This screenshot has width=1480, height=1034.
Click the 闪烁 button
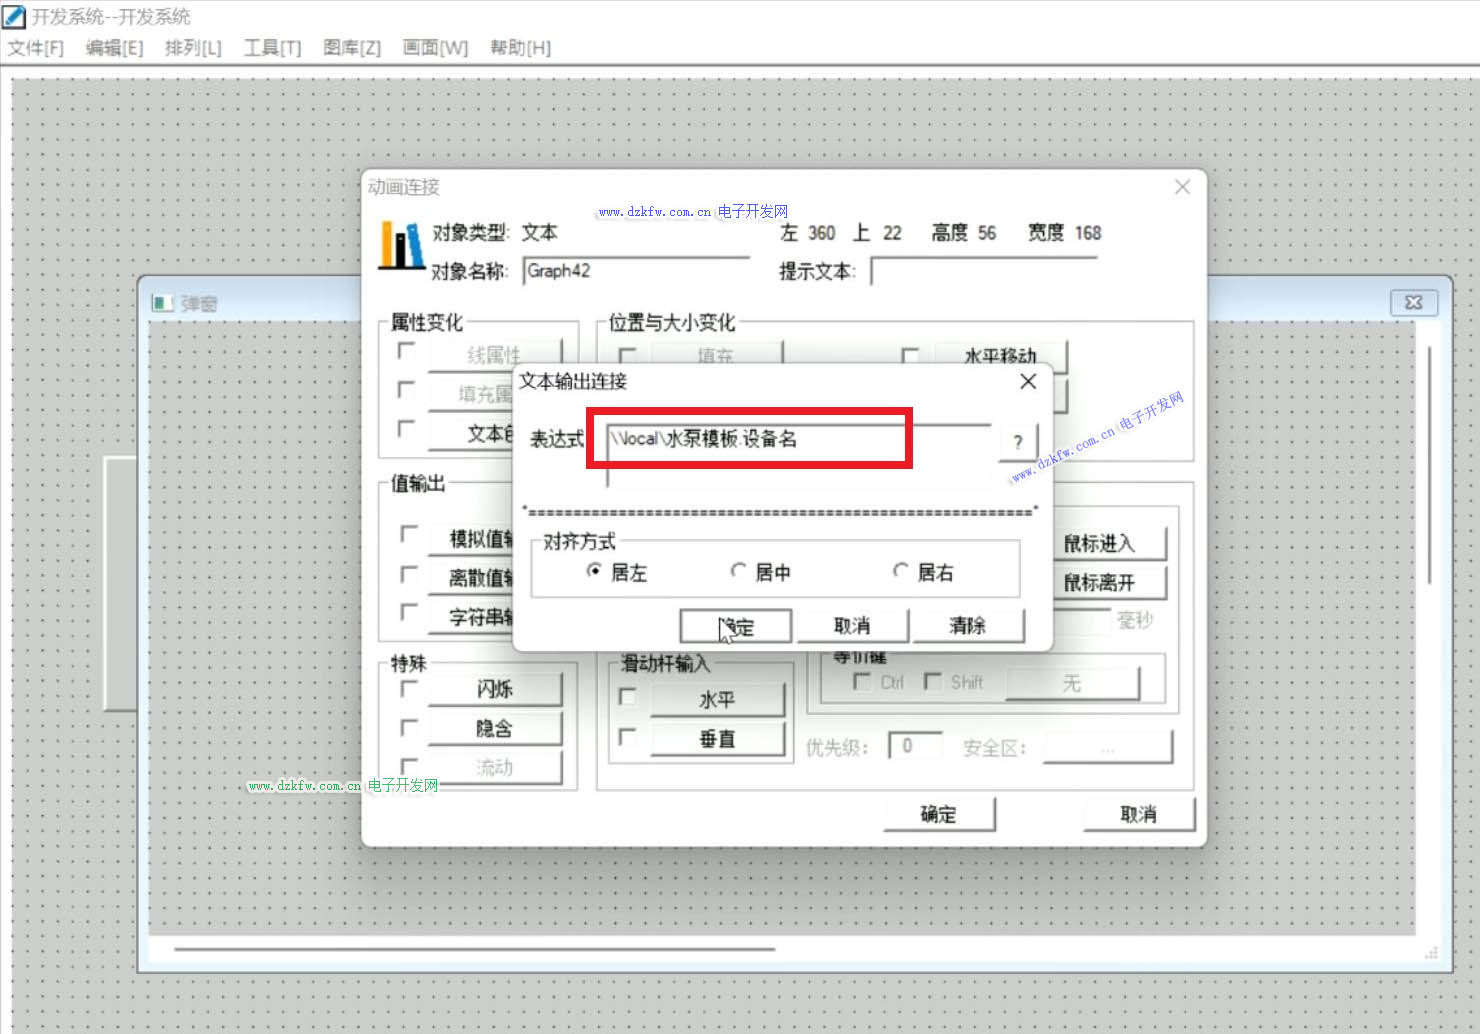[495, 689]
